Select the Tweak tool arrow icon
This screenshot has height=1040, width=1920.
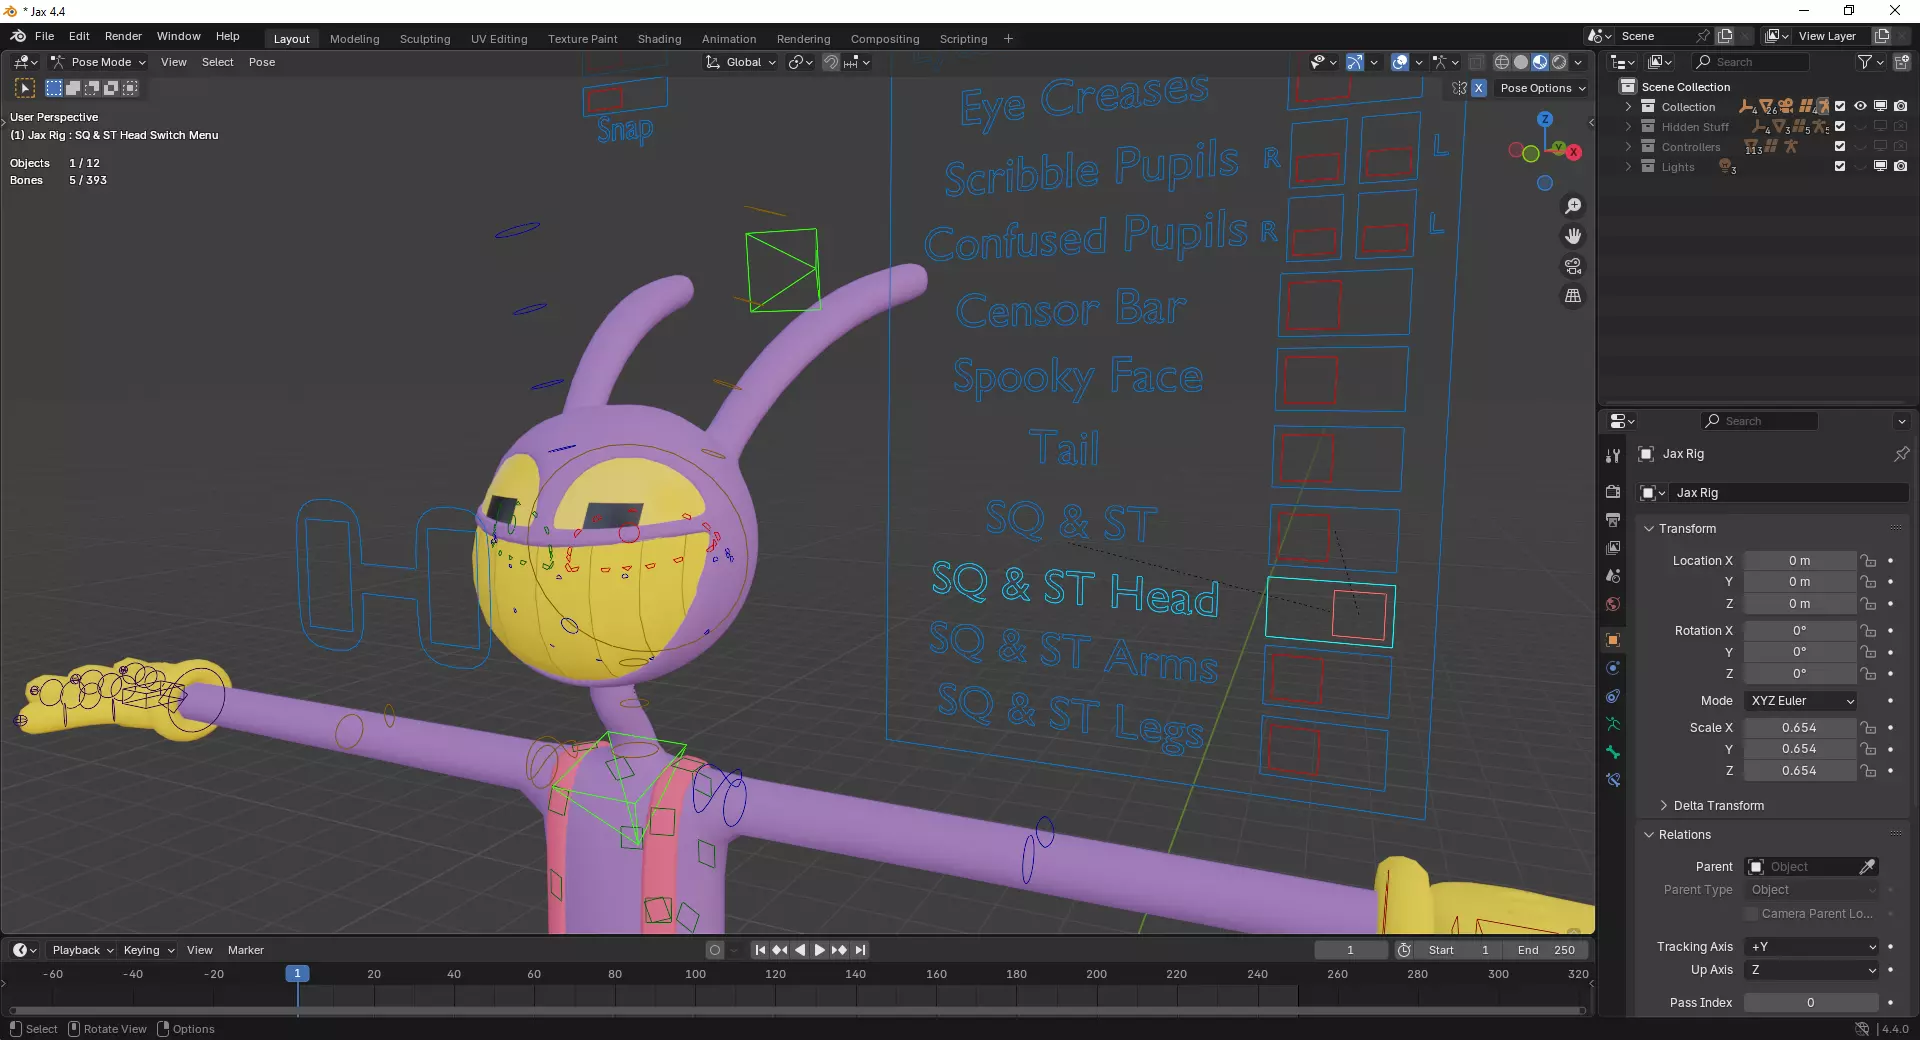(x=25, y=88)
